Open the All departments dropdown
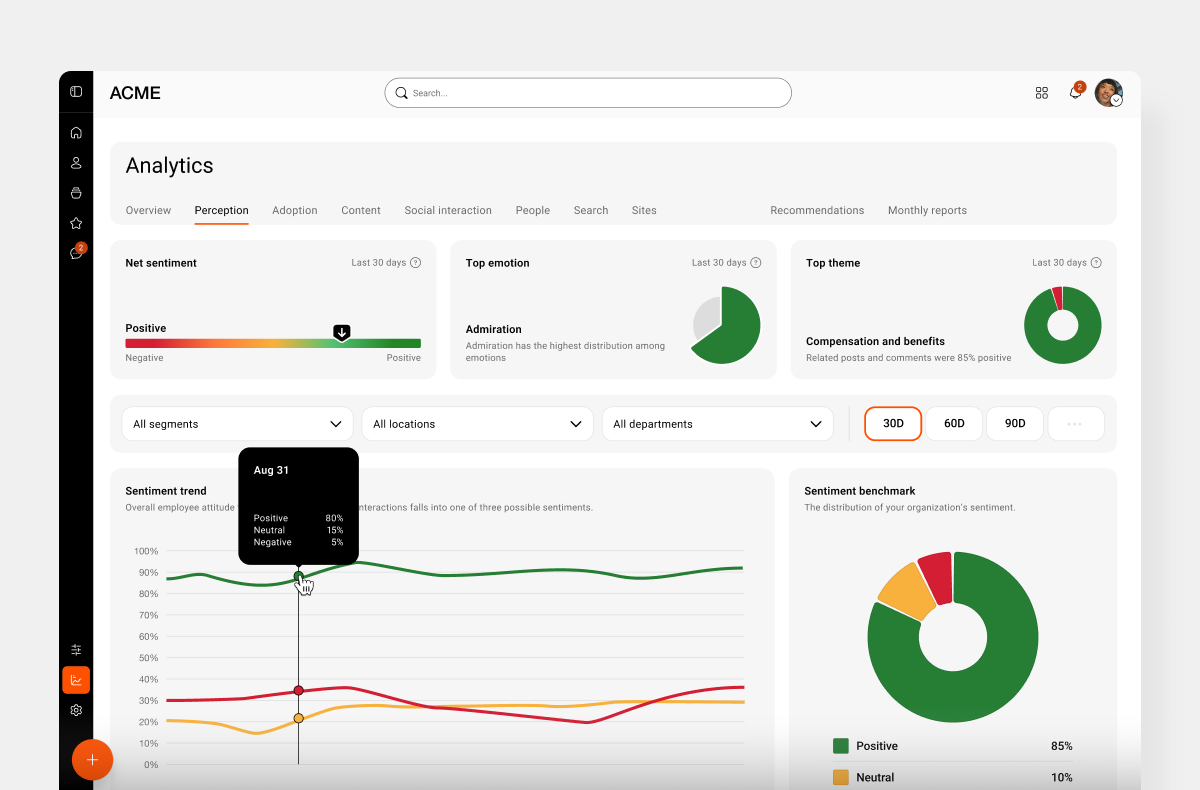 coord(717,423)
